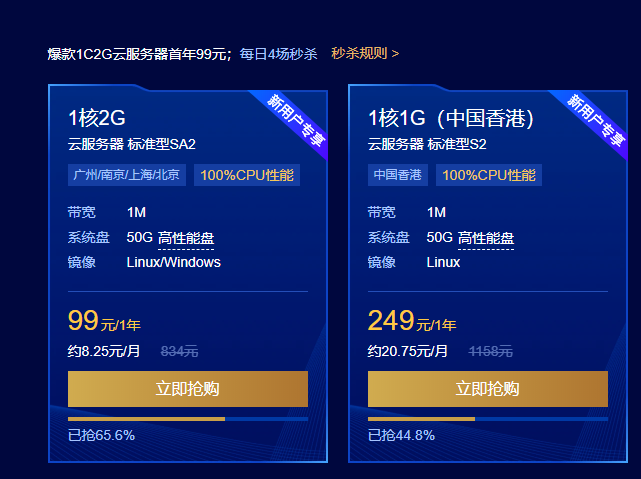
Task: Open the 秒杀规则 link
Action: (x=365, y=53)
